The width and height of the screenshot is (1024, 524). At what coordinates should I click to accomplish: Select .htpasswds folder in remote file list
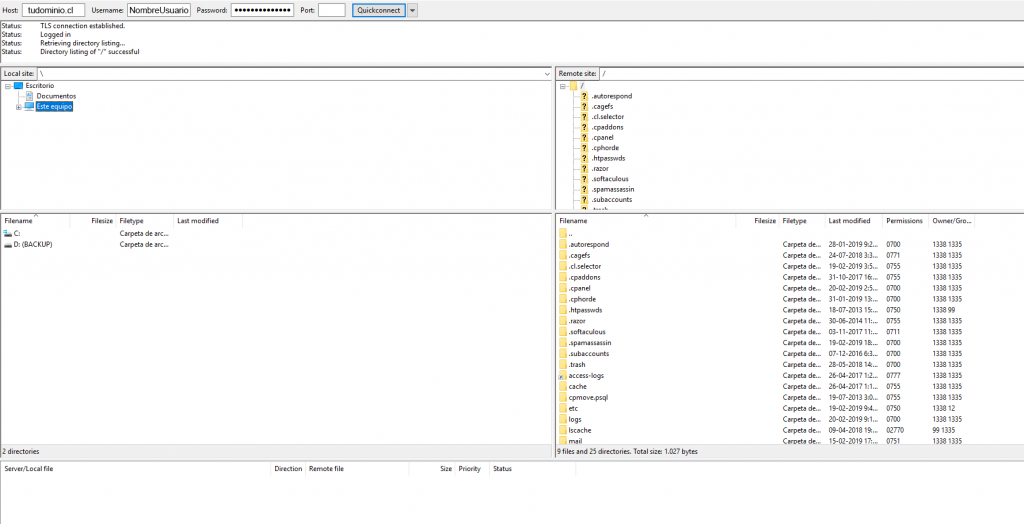click(x=585, y=310)
